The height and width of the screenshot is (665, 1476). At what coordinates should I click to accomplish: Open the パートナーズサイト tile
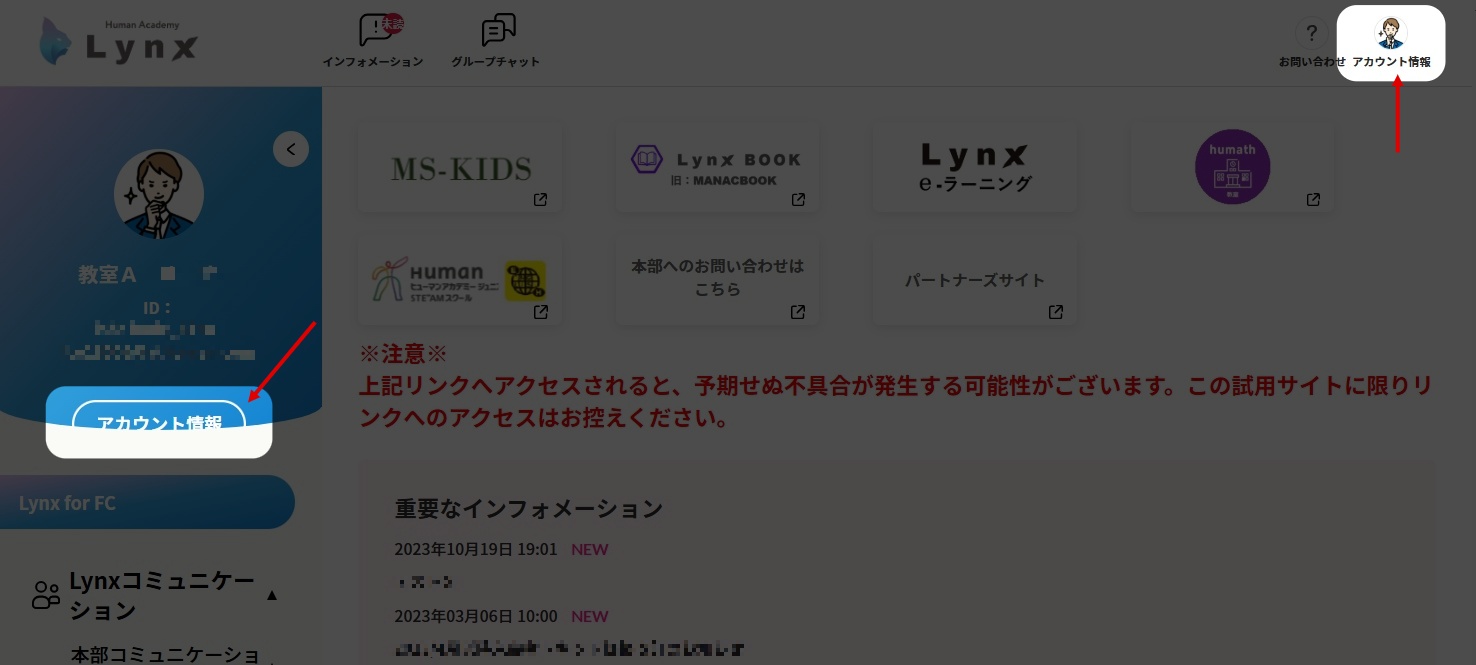coord(975,281)
